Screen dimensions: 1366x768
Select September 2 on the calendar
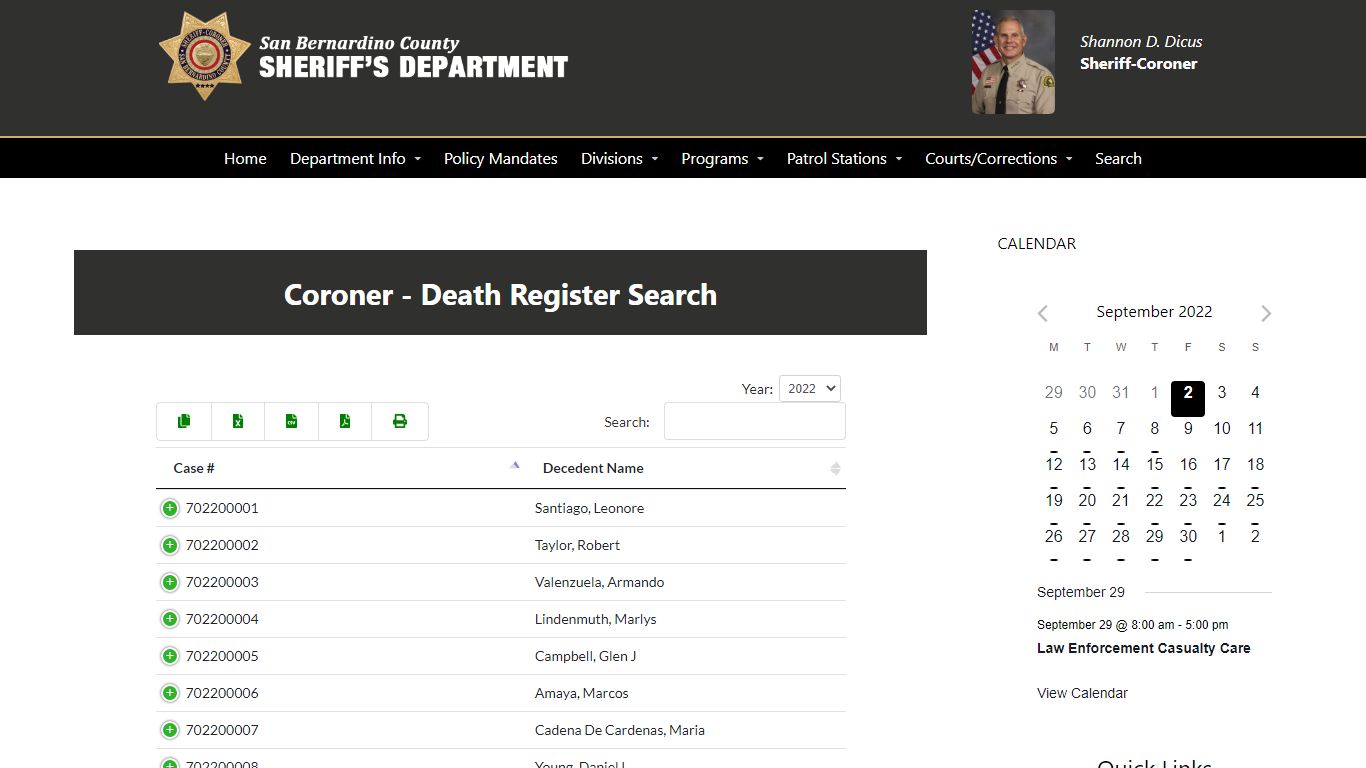tap(1188, 398)
